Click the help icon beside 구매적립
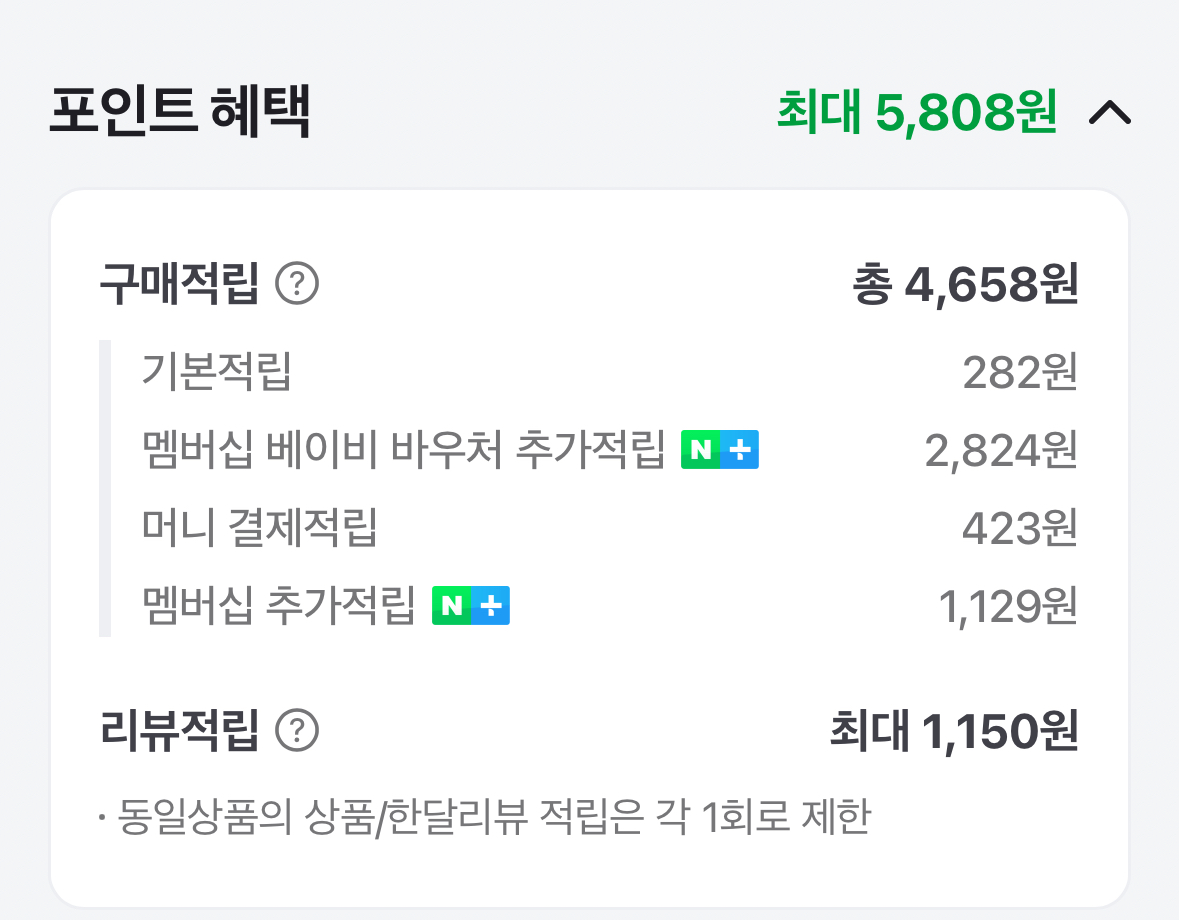This screenshot has height=920, width=1179. point(297,286)
